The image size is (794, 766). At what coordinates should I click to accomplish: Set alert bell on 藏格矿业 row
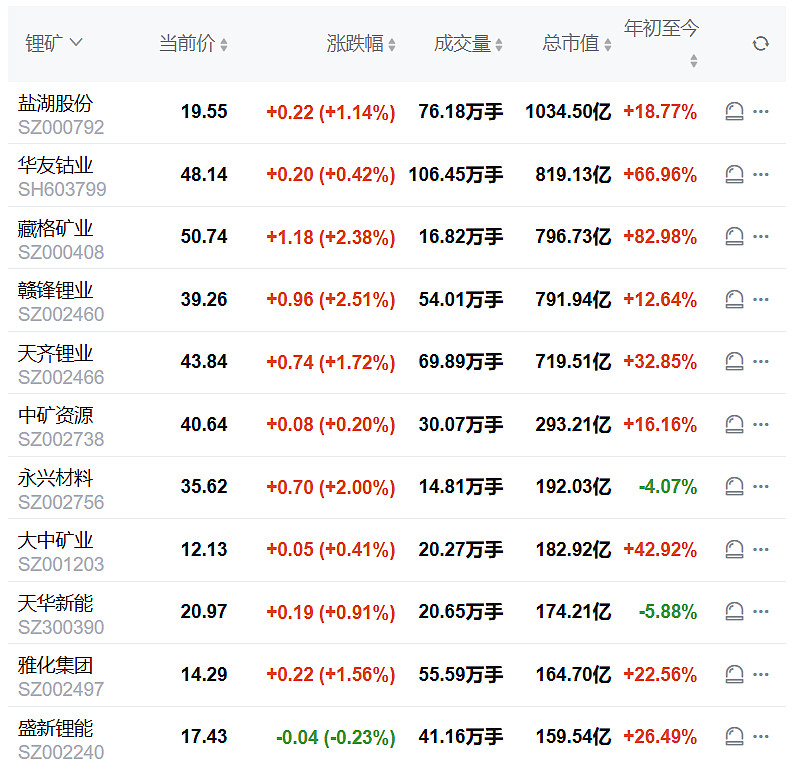[734, 236]
